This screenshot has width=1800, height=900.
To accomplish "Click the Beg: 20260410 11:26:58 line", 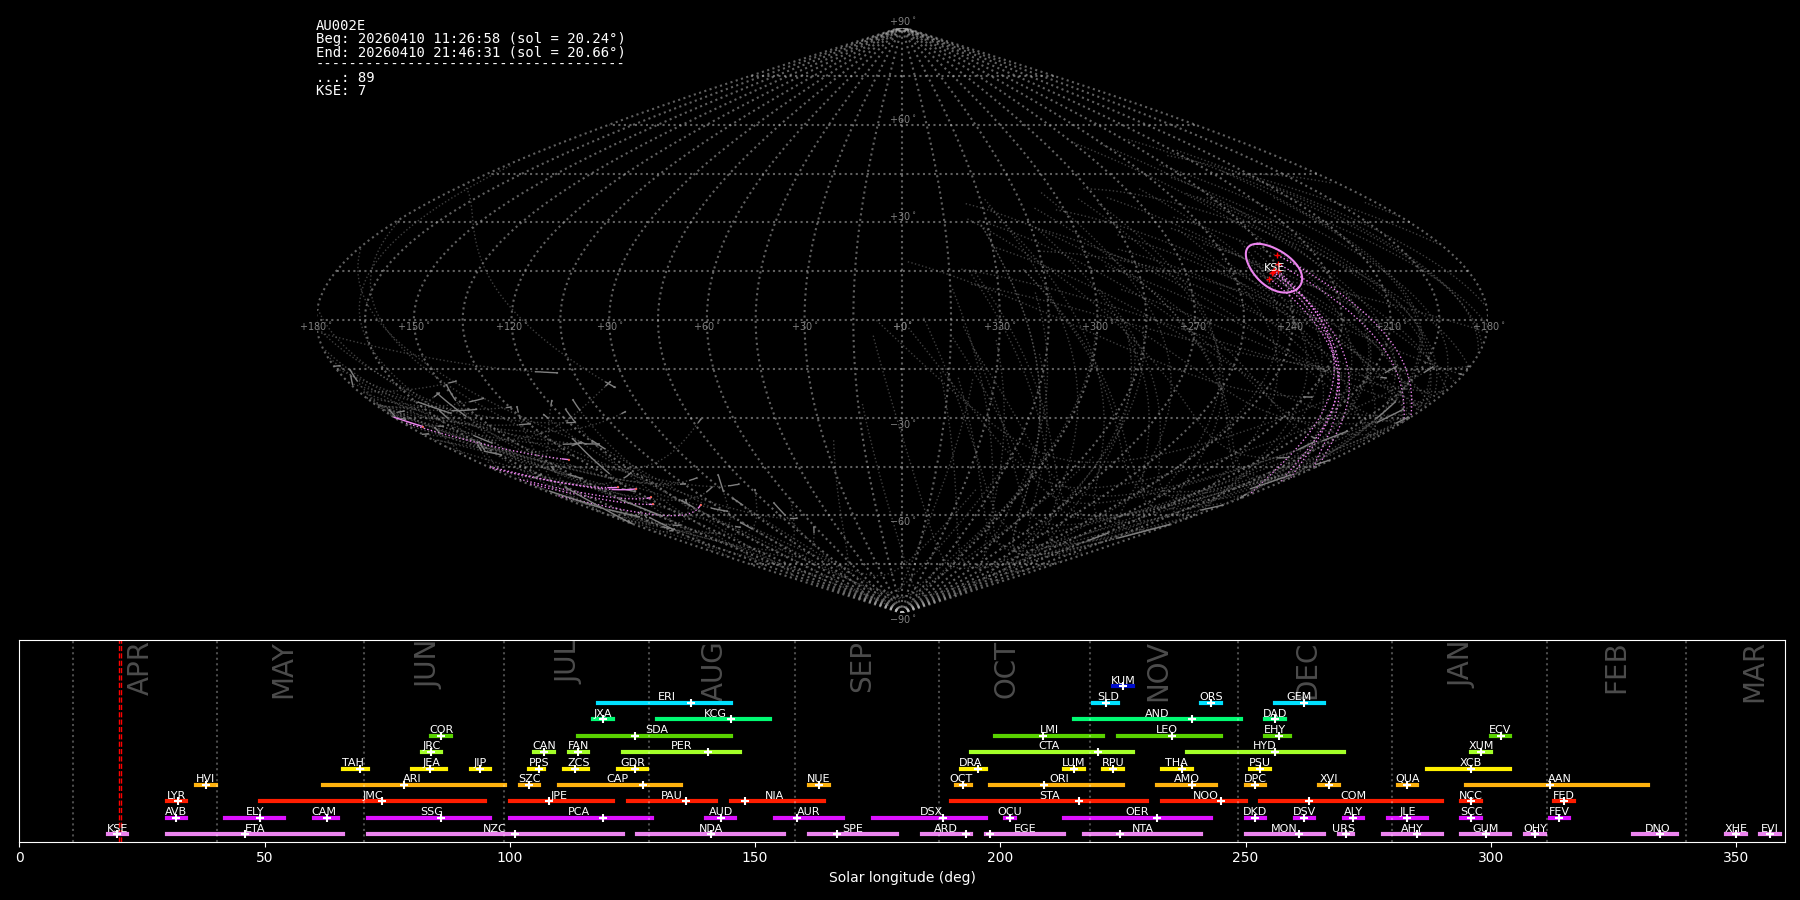I will (x=470, y=39).
